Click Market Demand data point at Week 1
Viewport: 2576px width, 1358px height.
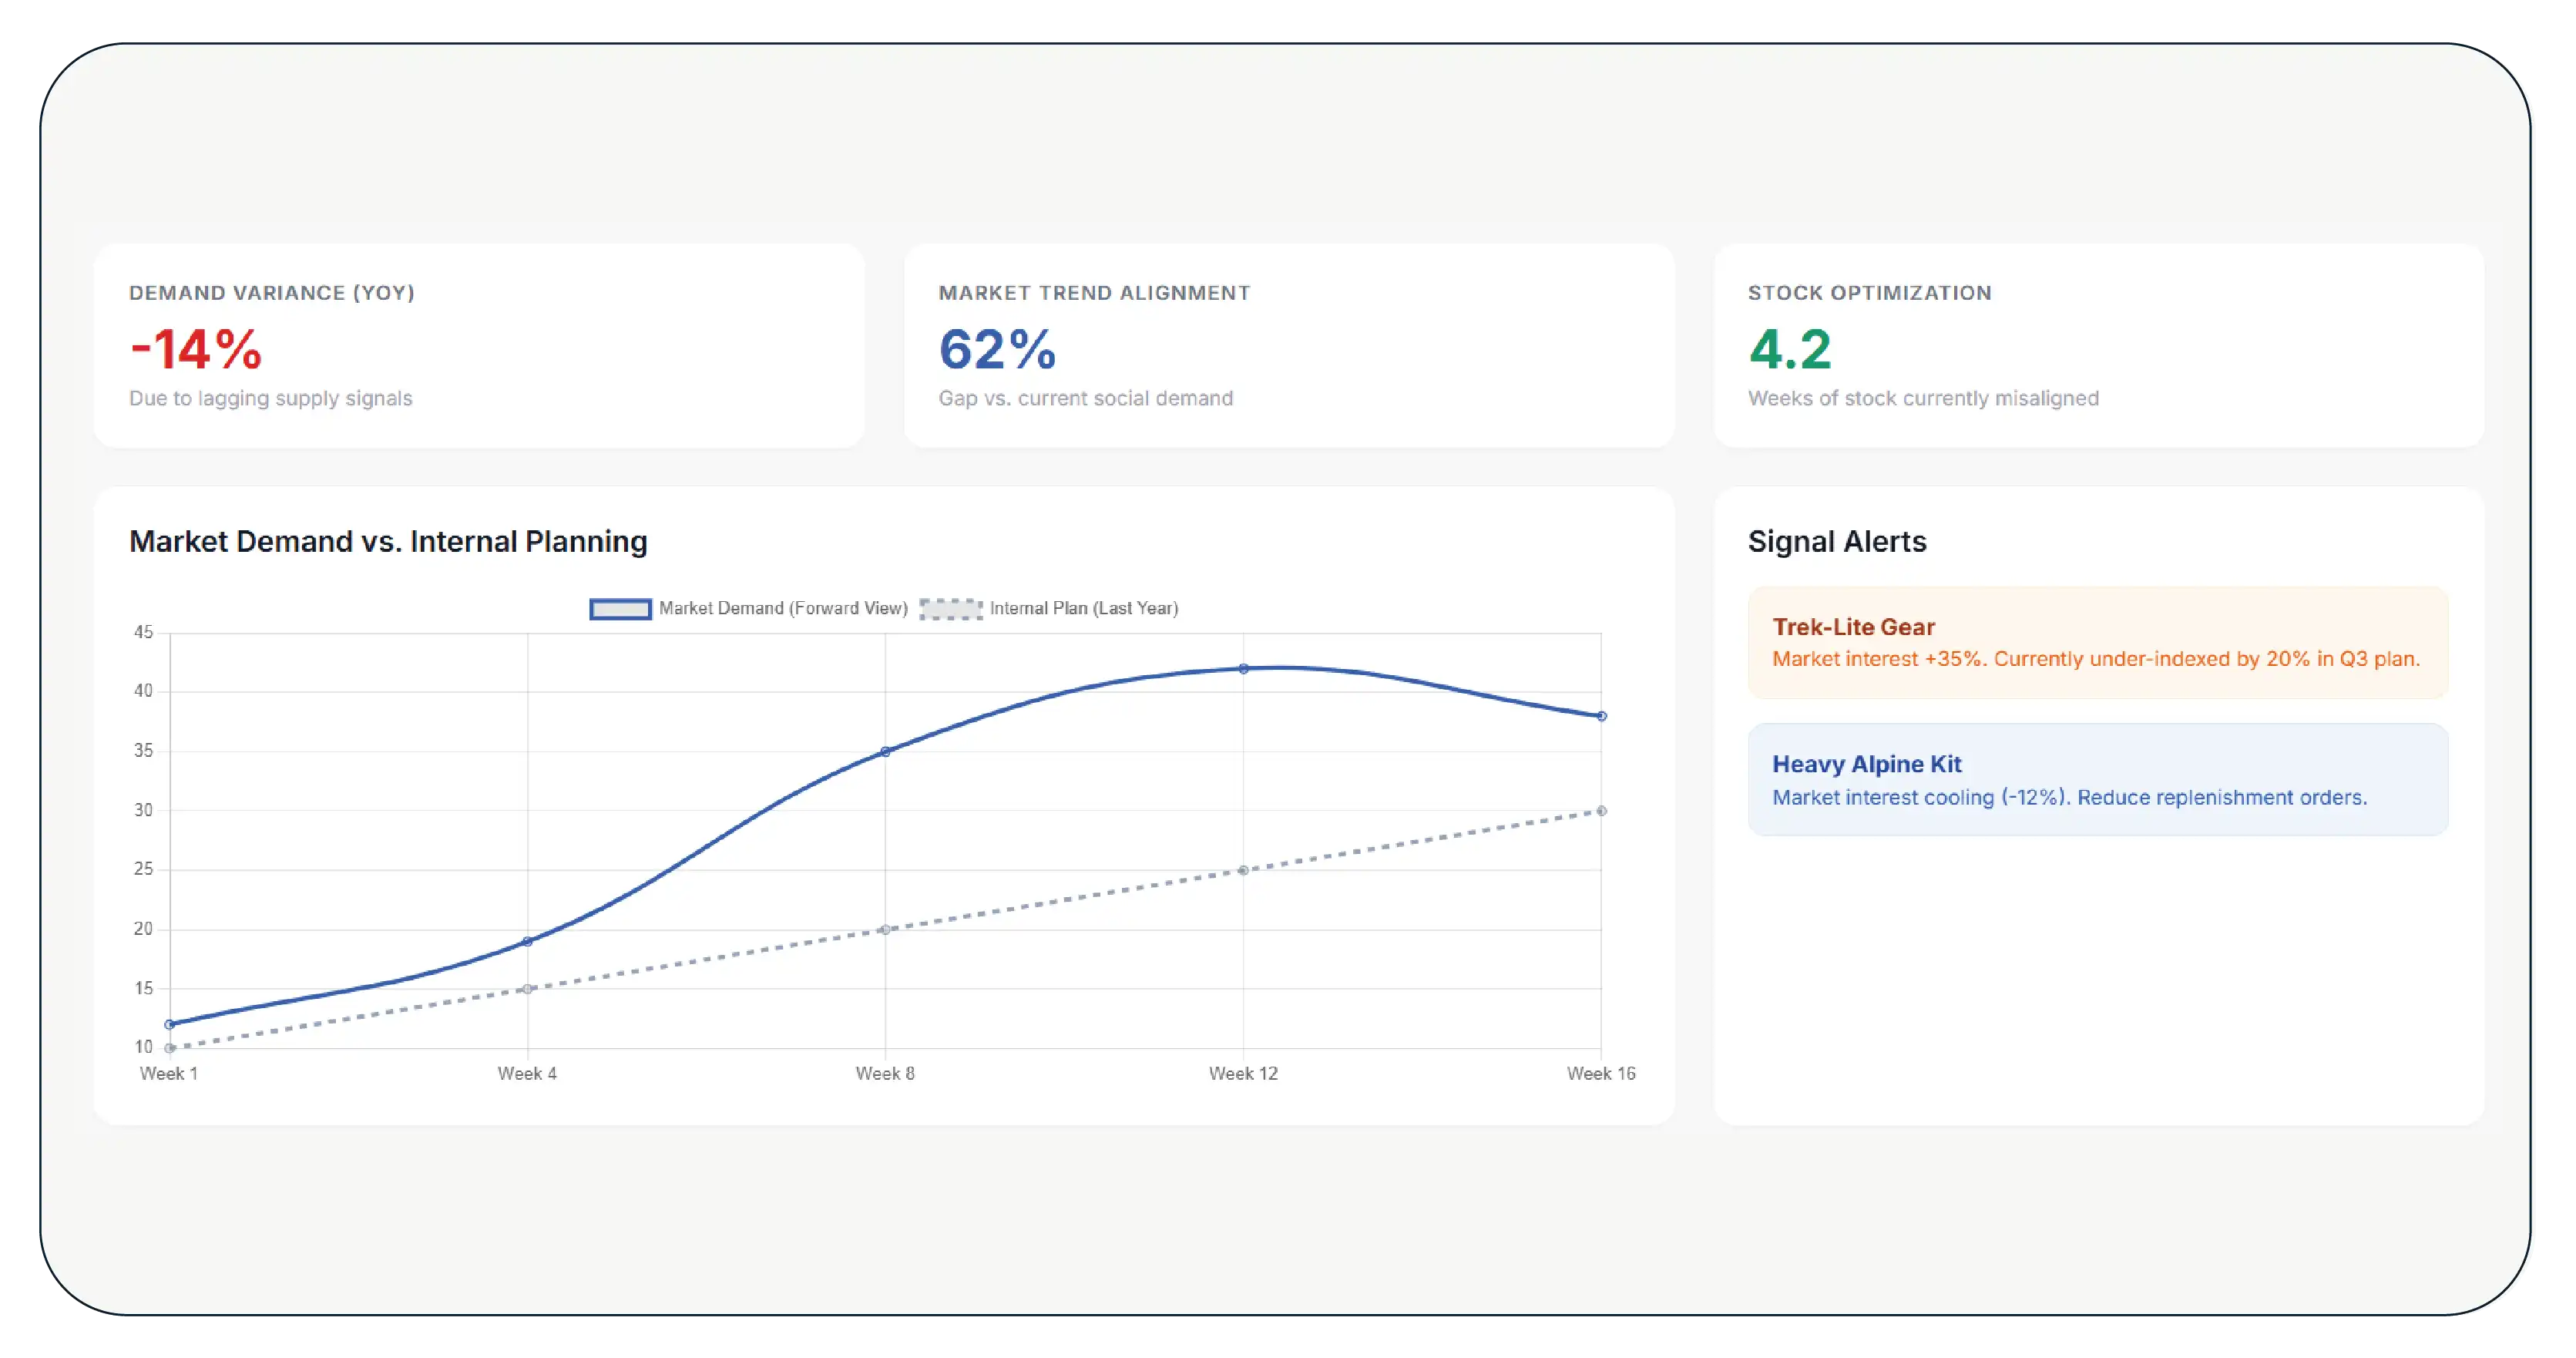170,1024
